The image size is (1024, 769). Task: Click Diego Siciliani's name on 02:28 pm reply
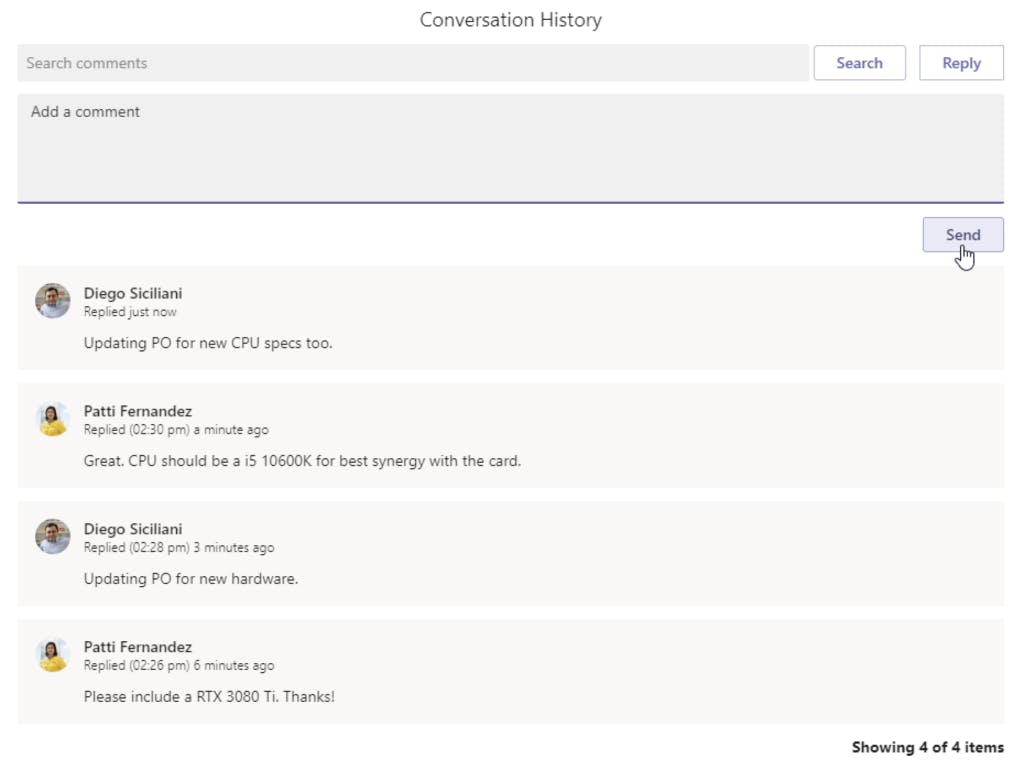(x=133, y=529)
